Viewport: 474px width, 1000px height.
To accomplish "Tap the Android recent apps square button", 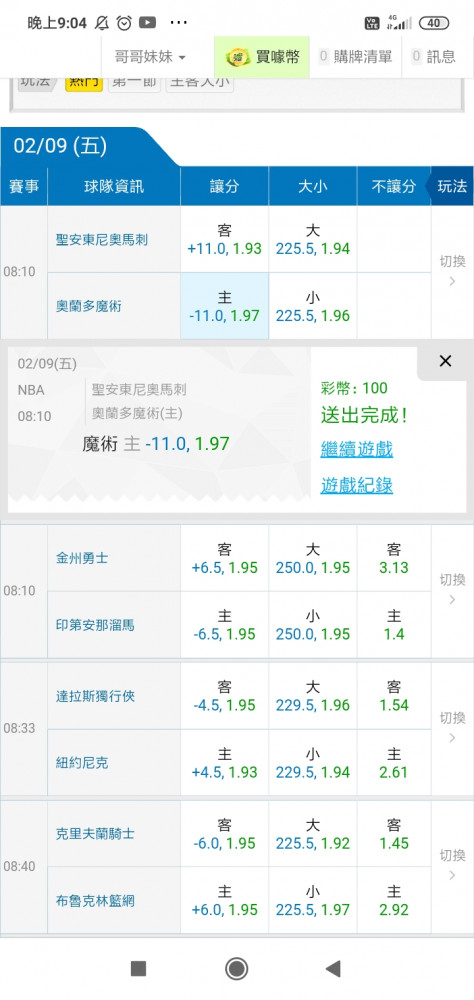I will pyautogui.click(x=138, y=969).
